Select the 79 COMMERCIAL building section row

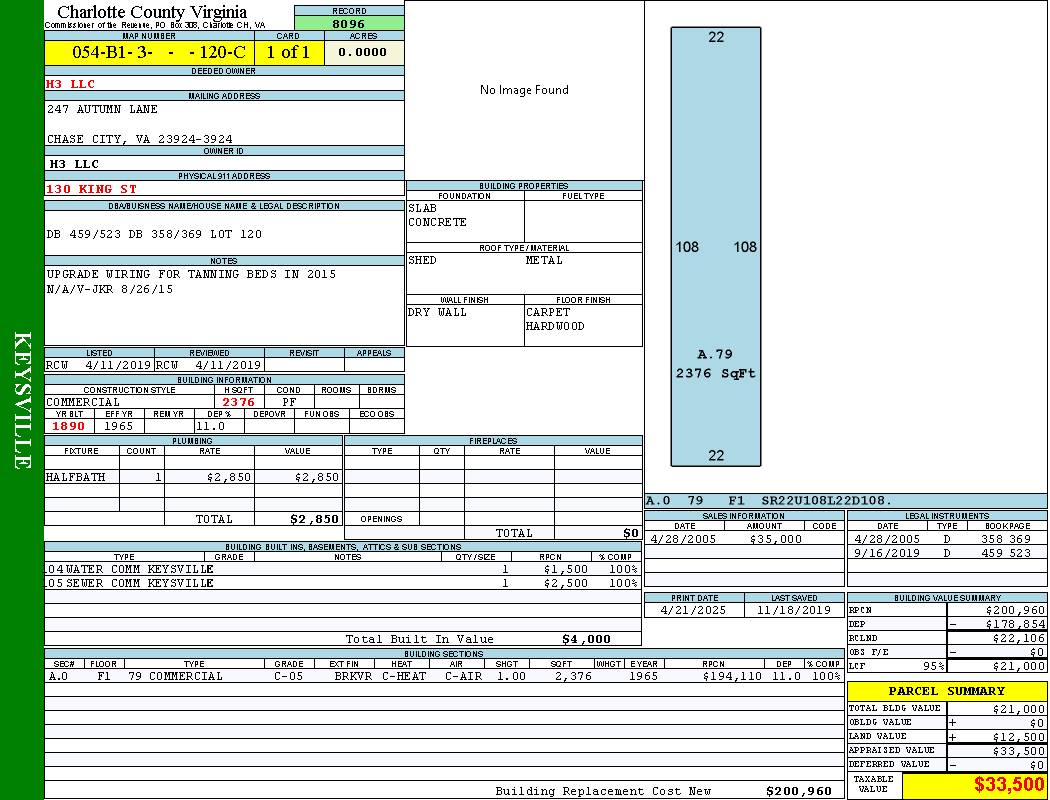[x=444, y=676]
